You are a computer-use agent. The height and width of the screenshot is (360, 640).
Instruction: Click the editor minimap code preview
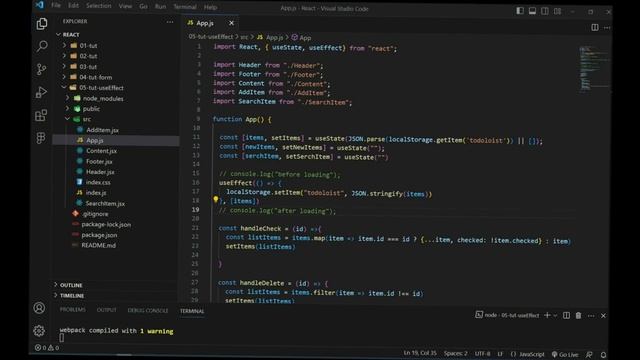pos(593,69)
